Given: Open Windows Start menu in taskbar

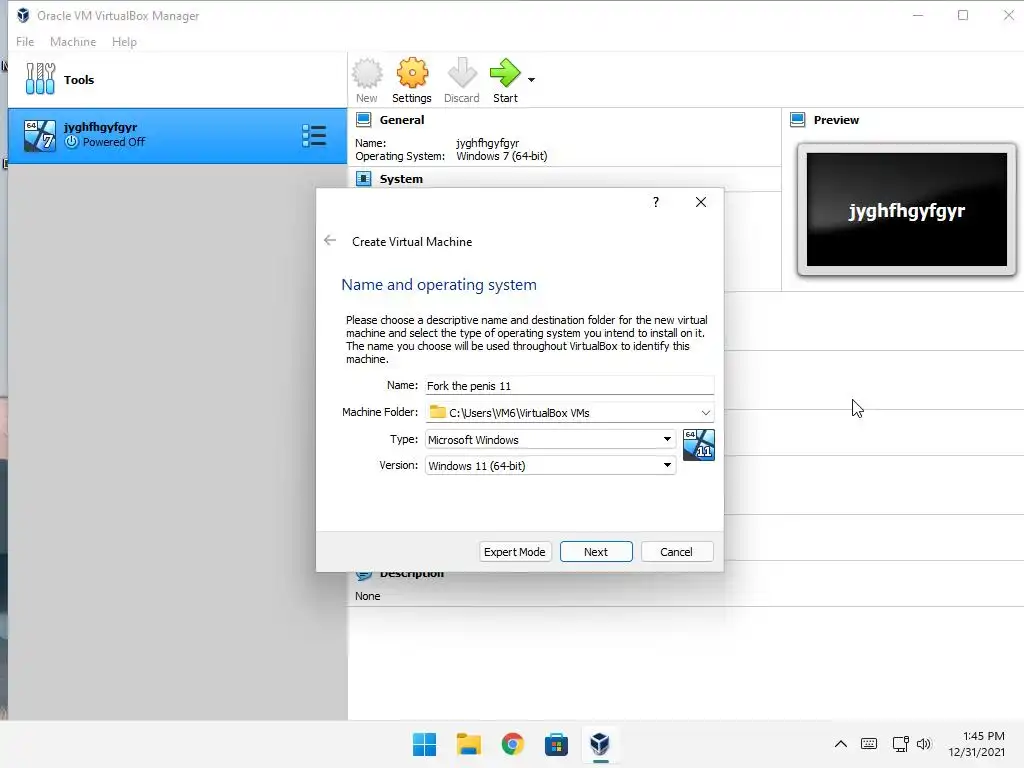Looking at the screenshot, I should (x=424, y=744).
